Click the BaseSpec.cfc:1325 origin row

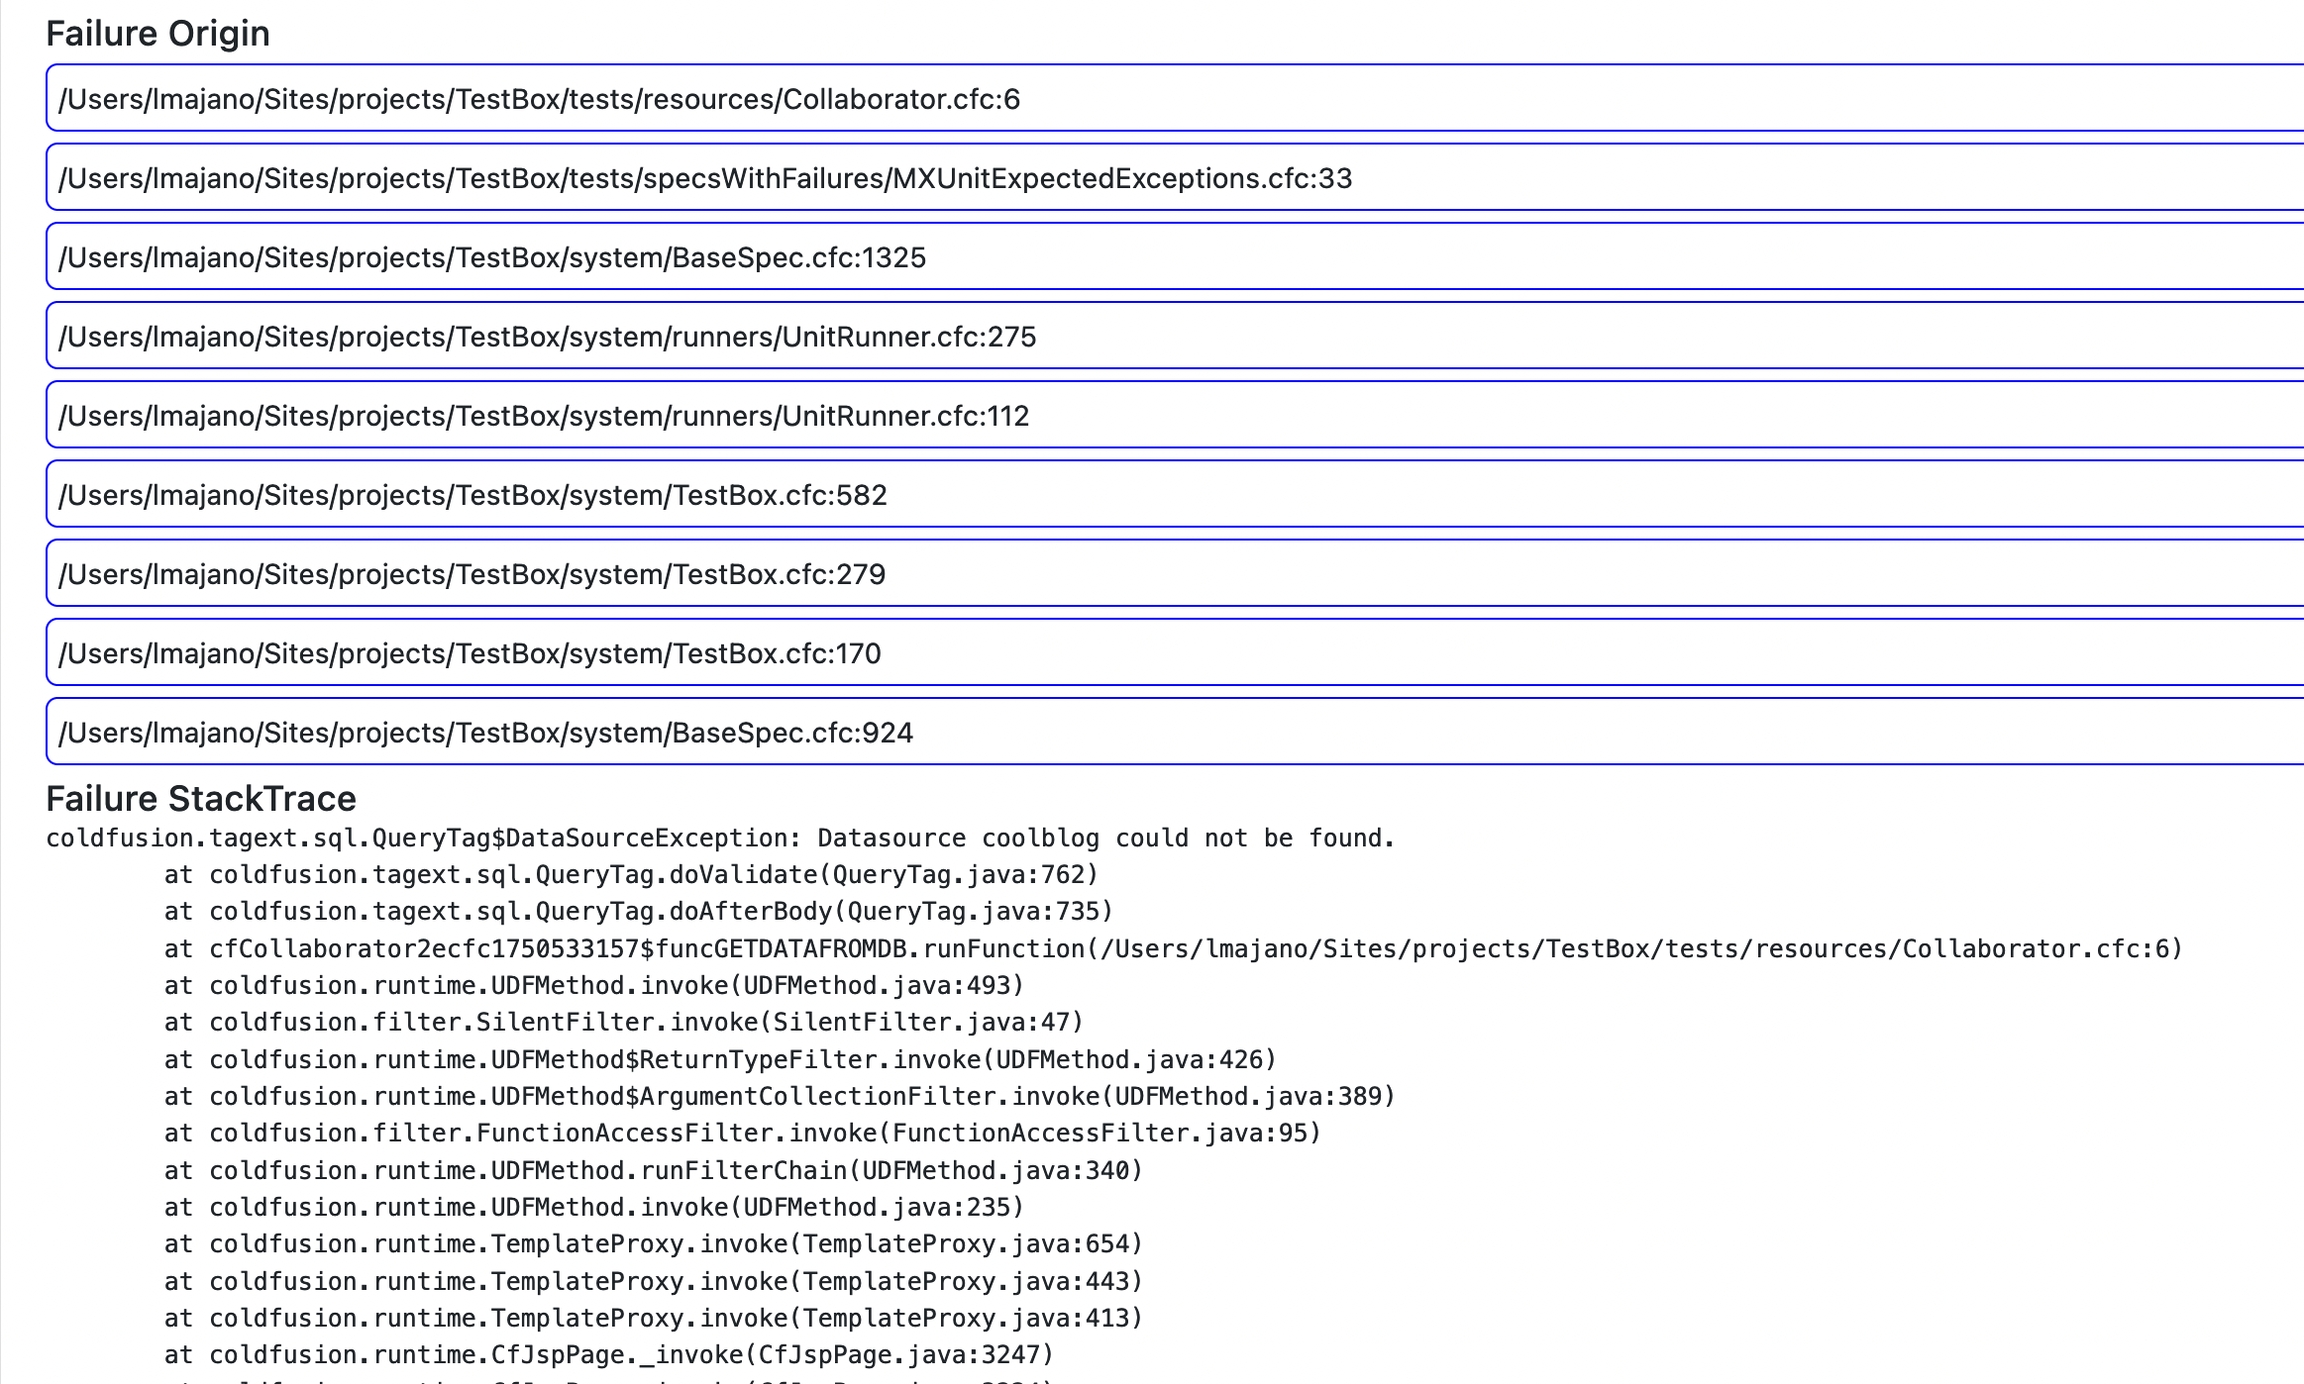click(492, 258)
